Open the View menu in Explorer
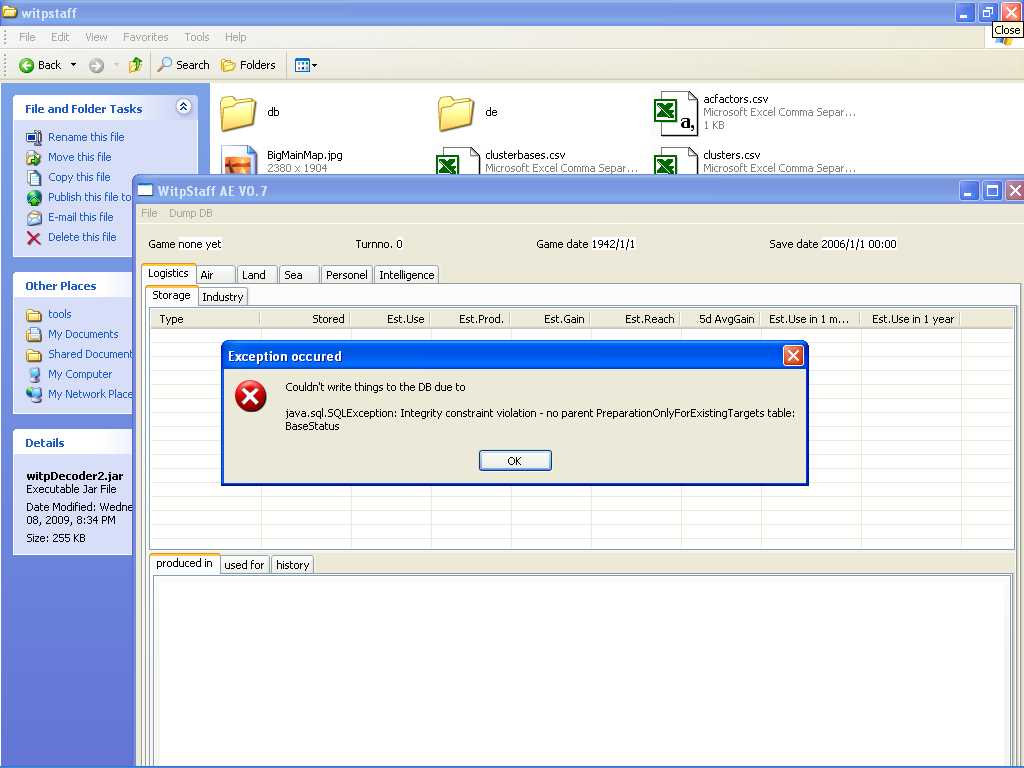 click(x=96, y=37)
